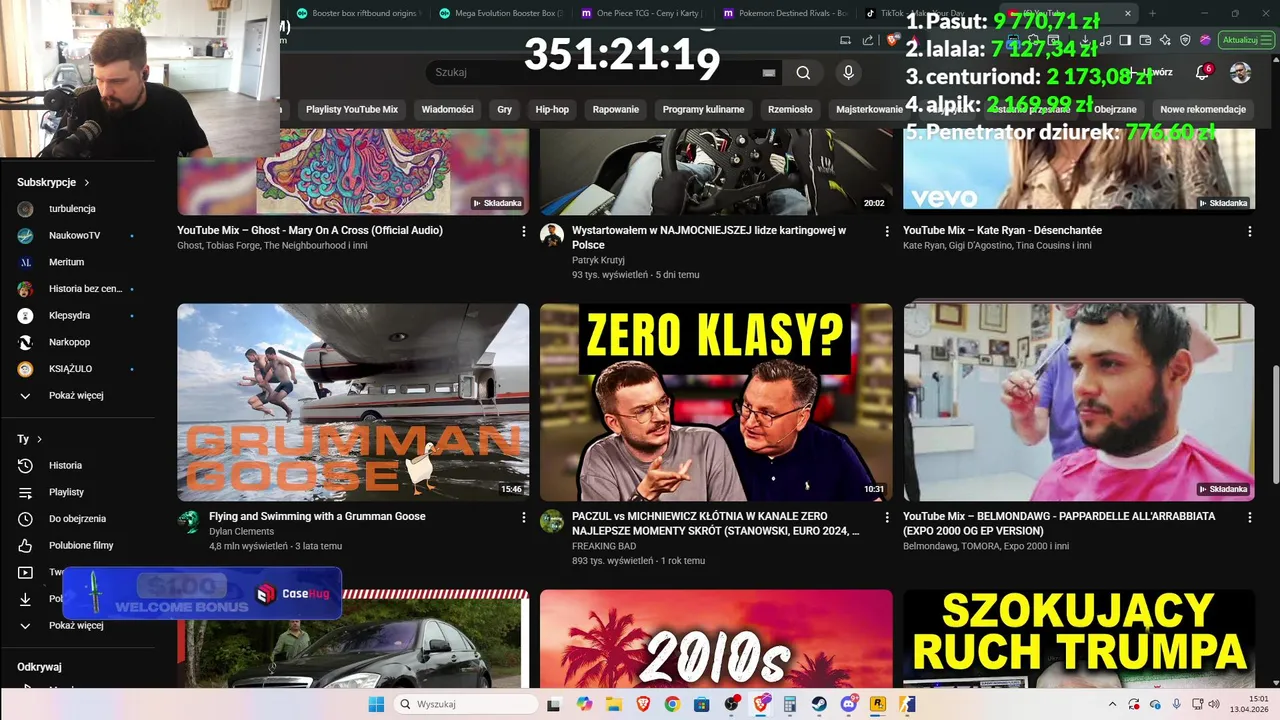The image size is (1280, 720).
Task: Open Playlisty in the sidebar
Action: click(66, 492)
